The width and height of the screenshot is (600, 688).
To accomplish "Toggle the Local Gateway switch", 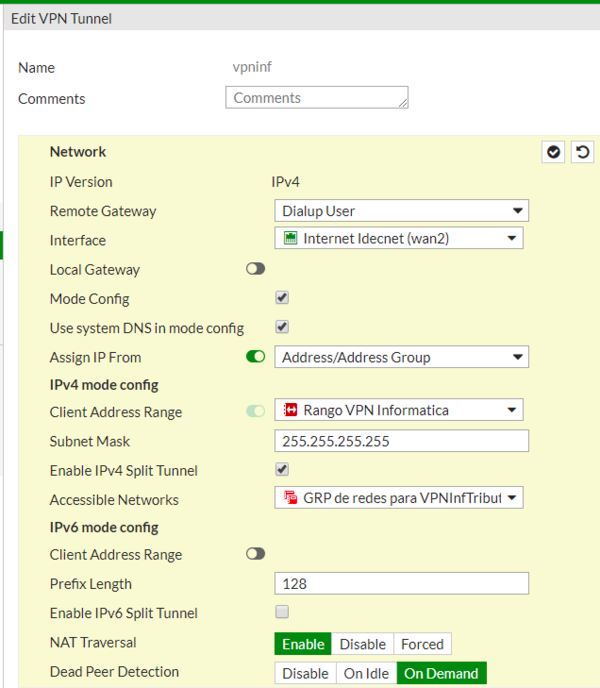I will [256, 269].
